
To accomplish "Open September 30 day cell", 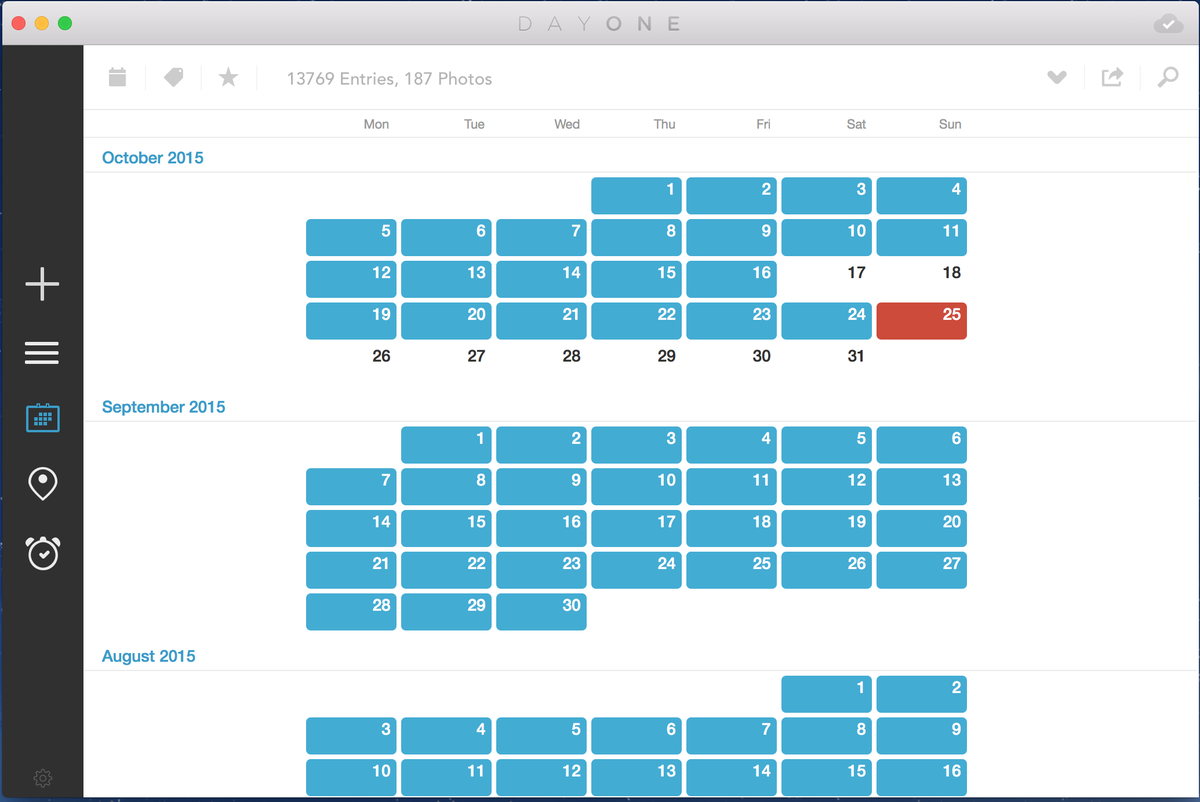I will click(x=541, y=612).
